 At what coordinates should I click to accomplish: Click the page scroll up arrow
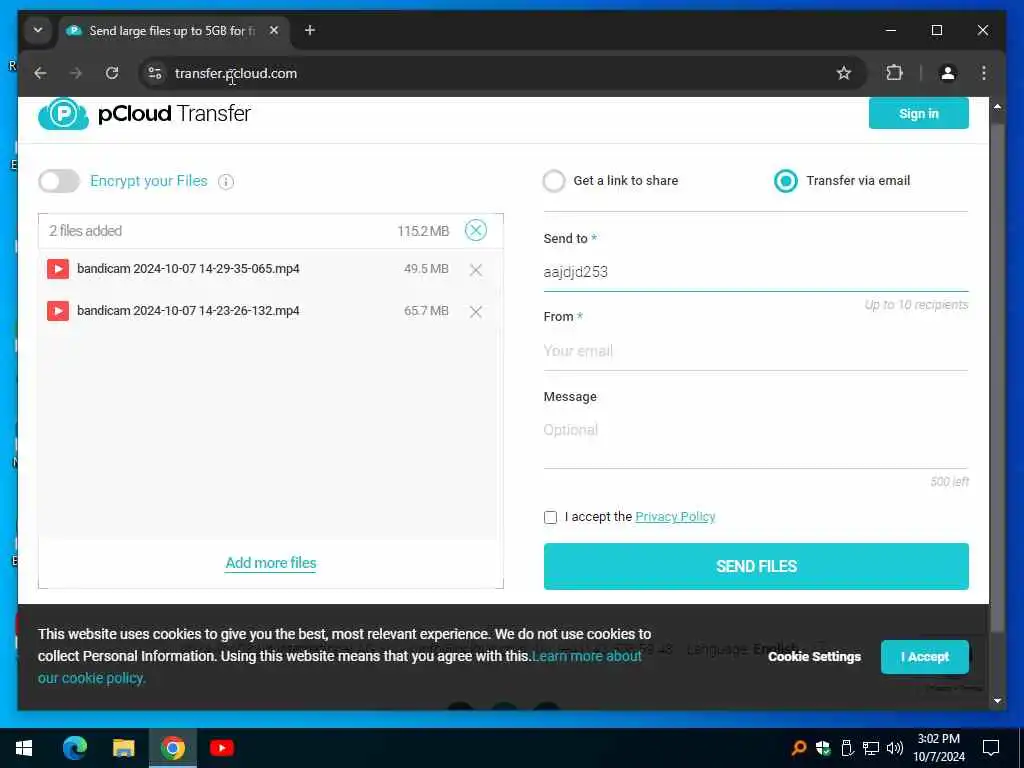tap(997, 106)
